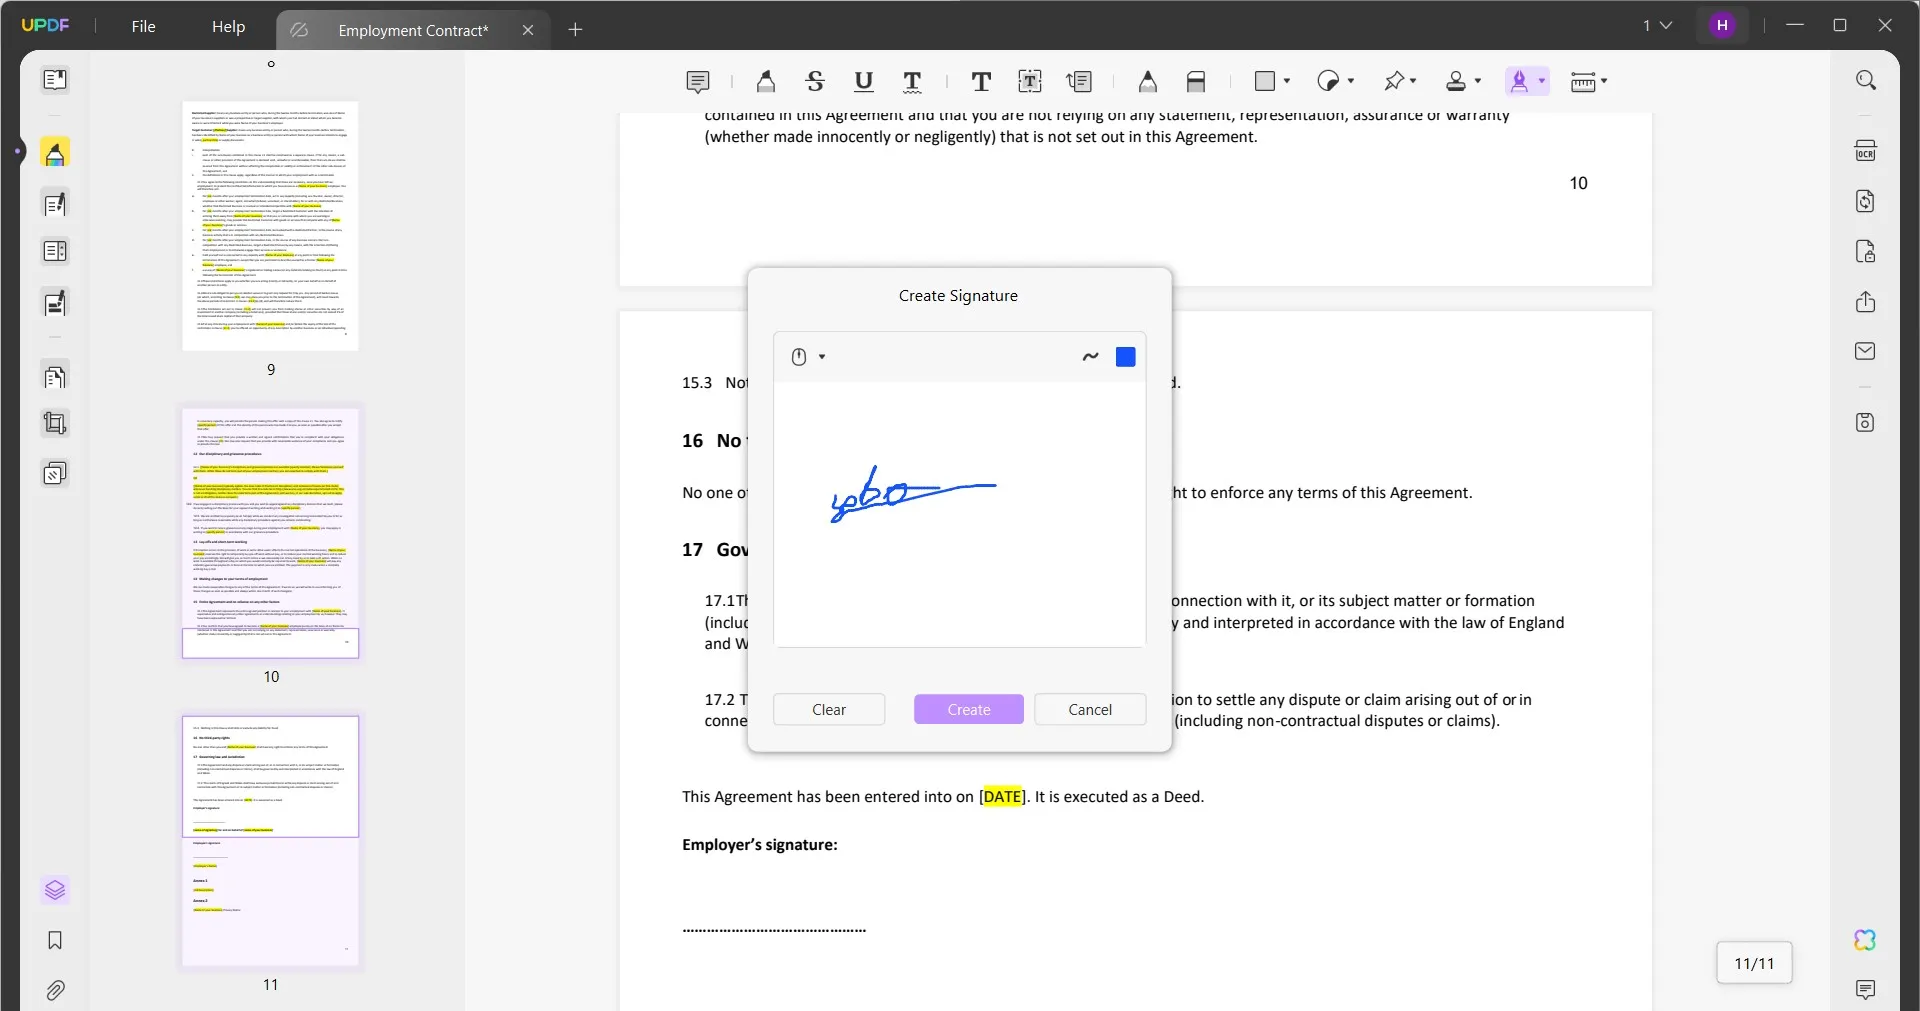Open the user account avatar H
The width and height of the screenshot is (1920, 1011).
pos(1722,25)
